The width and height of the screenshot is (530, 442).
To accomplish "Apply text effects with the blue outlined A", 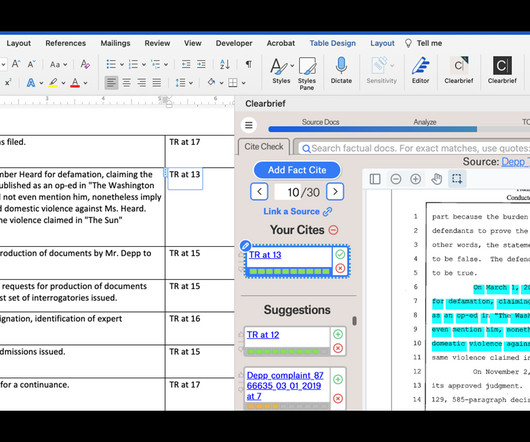I will (31, 82).
